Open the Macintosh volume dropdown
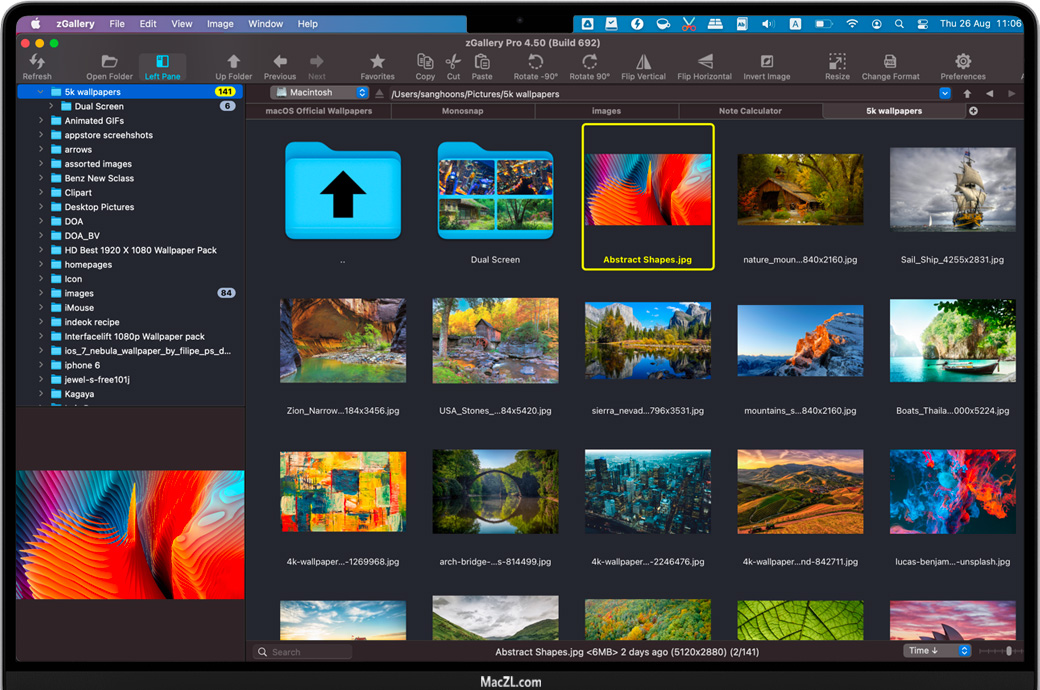 [x=319, y=93]
